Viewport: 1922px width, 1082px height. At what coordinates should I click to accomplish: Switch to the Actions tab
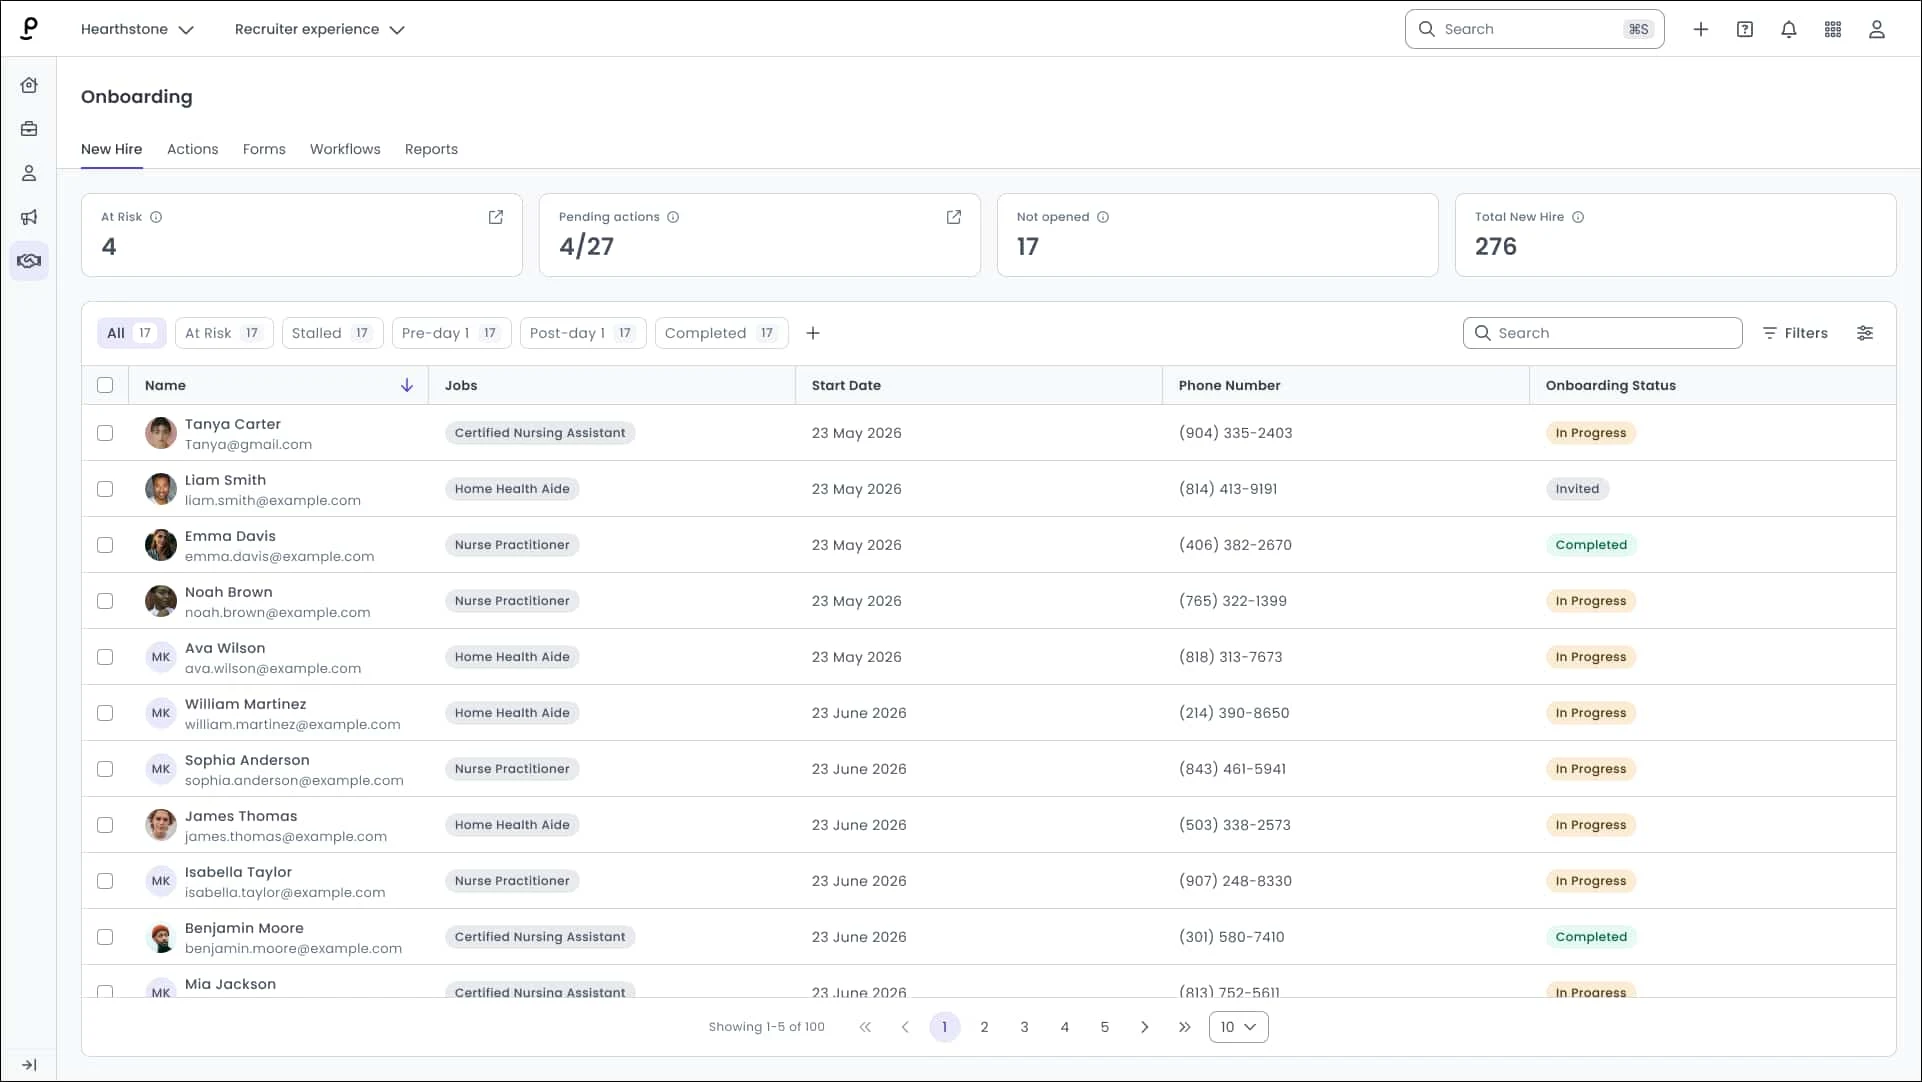point(192,149)
